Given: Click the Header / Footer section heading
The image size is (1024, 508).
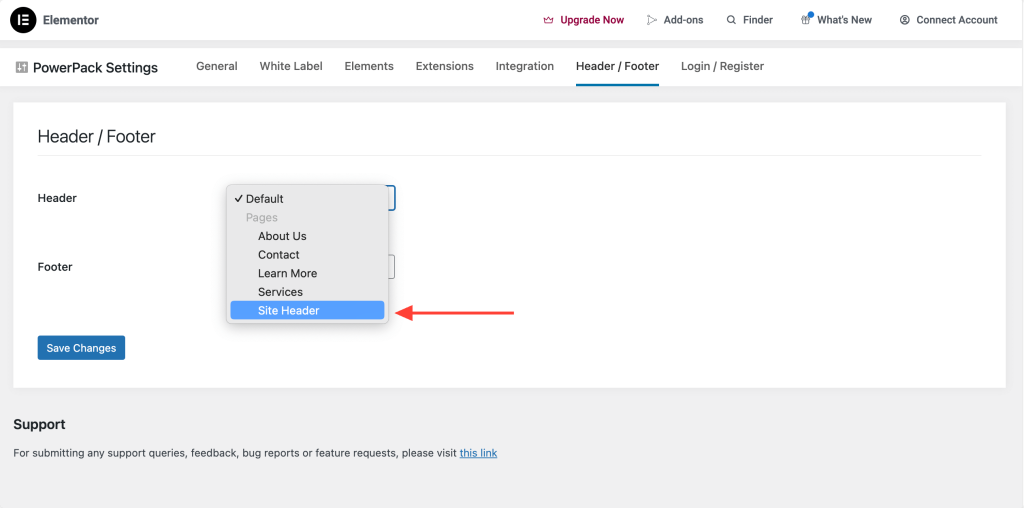Looking at the screenshot, I should pyautogui.click(x=97, y=136).
